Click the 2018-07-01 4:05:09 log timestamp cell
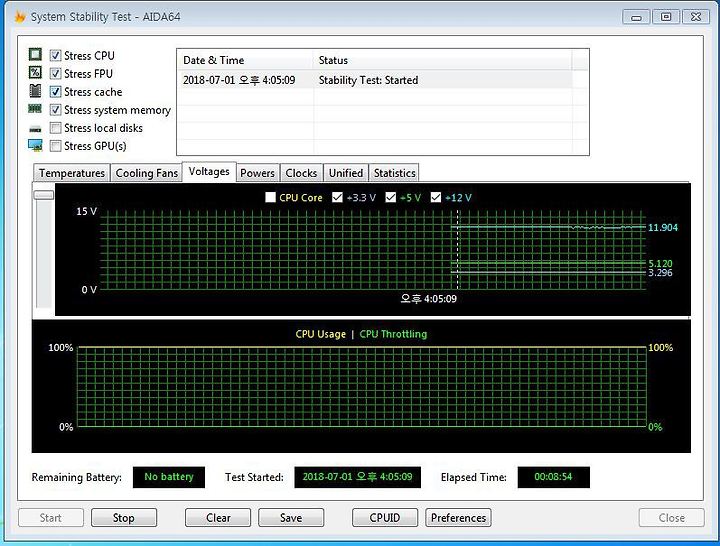Image resolution: width=720 pixels, height=546 pixels. [239, 80]
